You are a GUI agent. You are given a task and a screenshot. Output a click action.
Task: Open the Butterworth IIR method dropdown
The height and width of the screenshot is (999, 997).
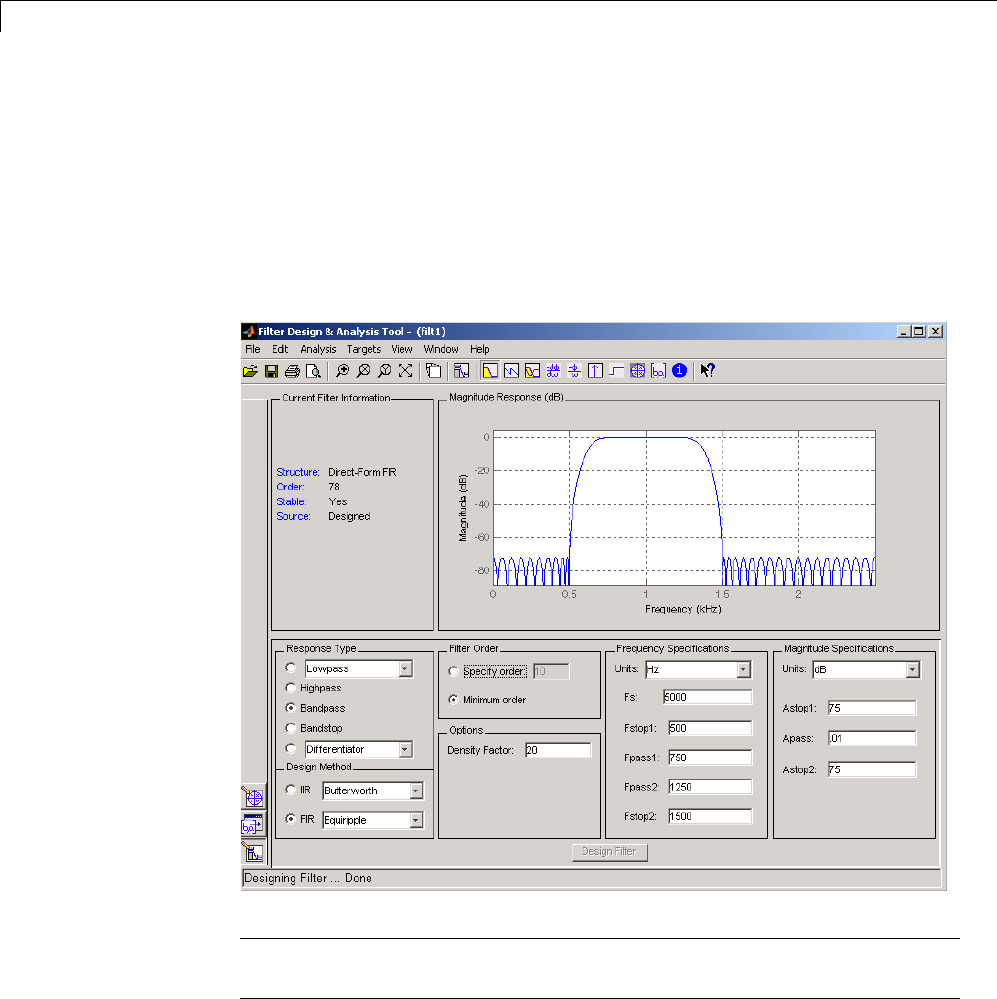coord(416,791)
